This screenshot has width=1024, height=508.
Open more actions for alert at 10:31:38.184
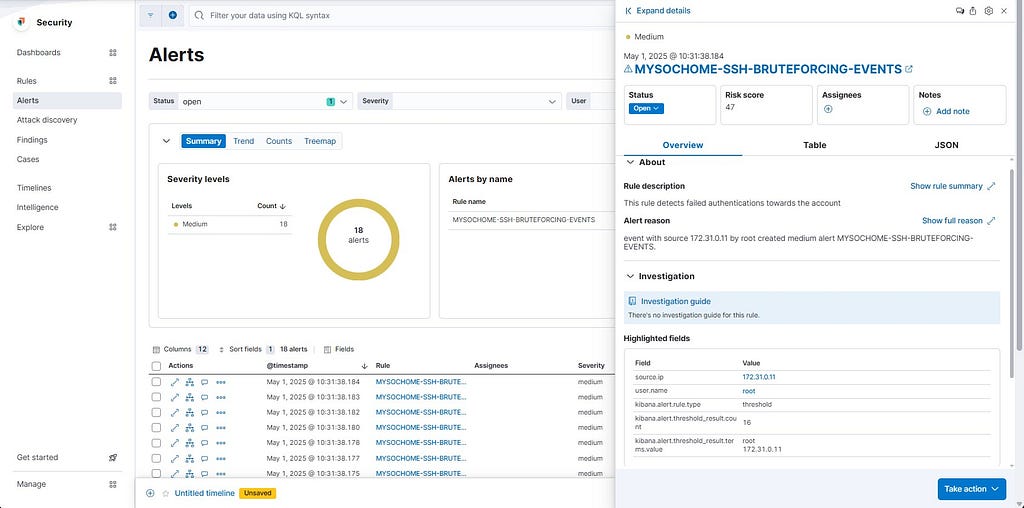click(221, 382)
